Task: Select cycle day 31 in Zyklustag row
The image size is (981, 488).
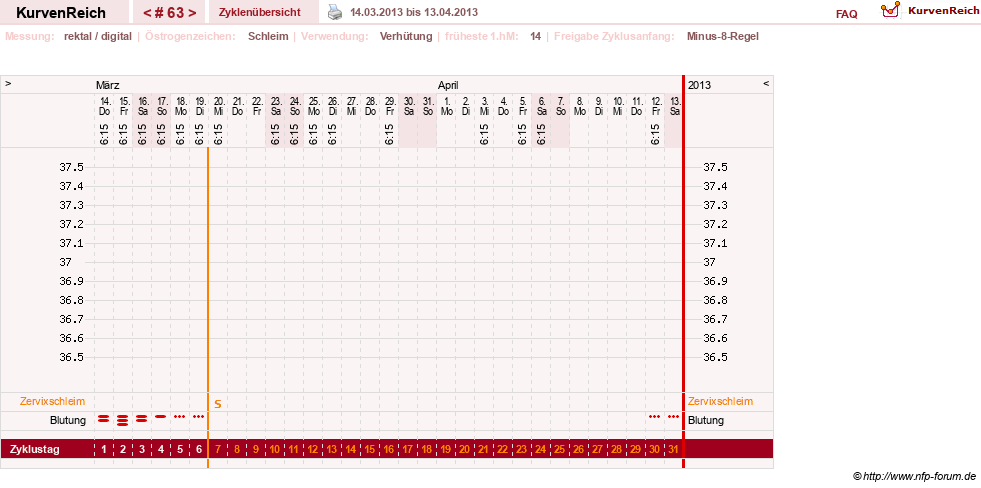Action: (x=674, y=449)
